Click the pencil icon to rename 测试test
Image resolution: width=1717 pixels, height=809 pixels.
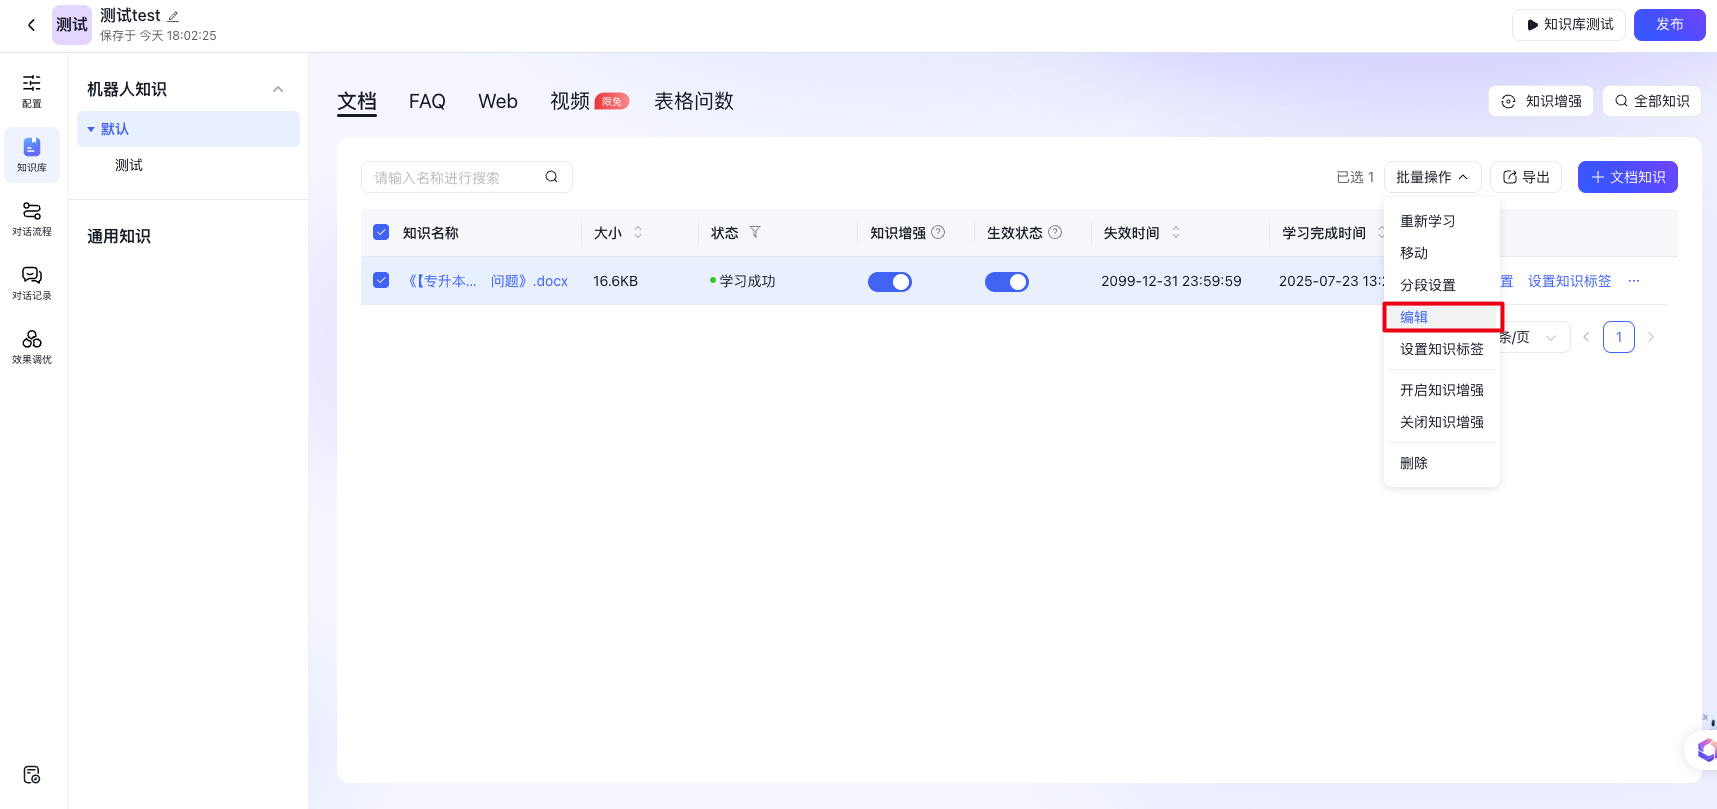[x=173, y=16]
